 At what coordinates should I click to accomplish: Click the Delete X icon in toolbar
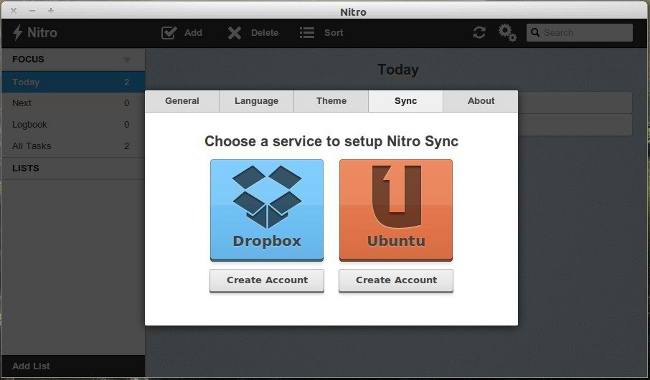click(x=234, y=33)
